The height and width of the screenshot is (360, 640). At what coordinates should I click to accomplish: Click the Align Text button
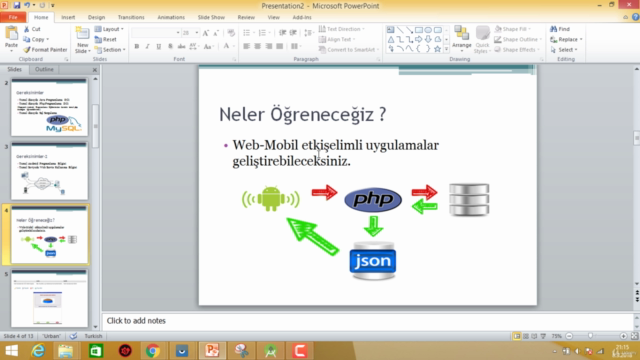[x=337, y=40]
